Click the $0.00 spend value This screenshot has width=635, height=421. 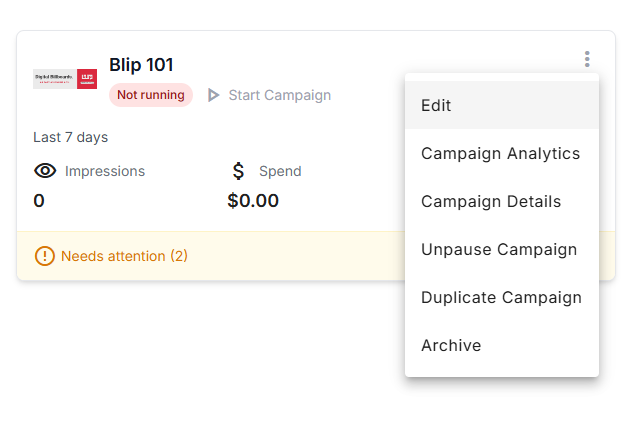pyautogui.click(x=253, y=201)
